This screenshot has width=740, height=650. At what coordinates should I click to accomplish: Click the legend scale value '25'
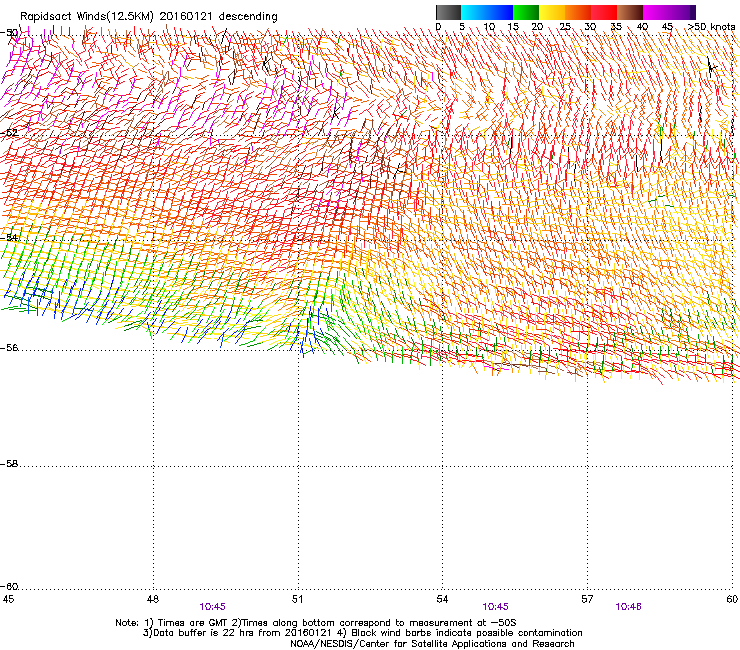565,27
